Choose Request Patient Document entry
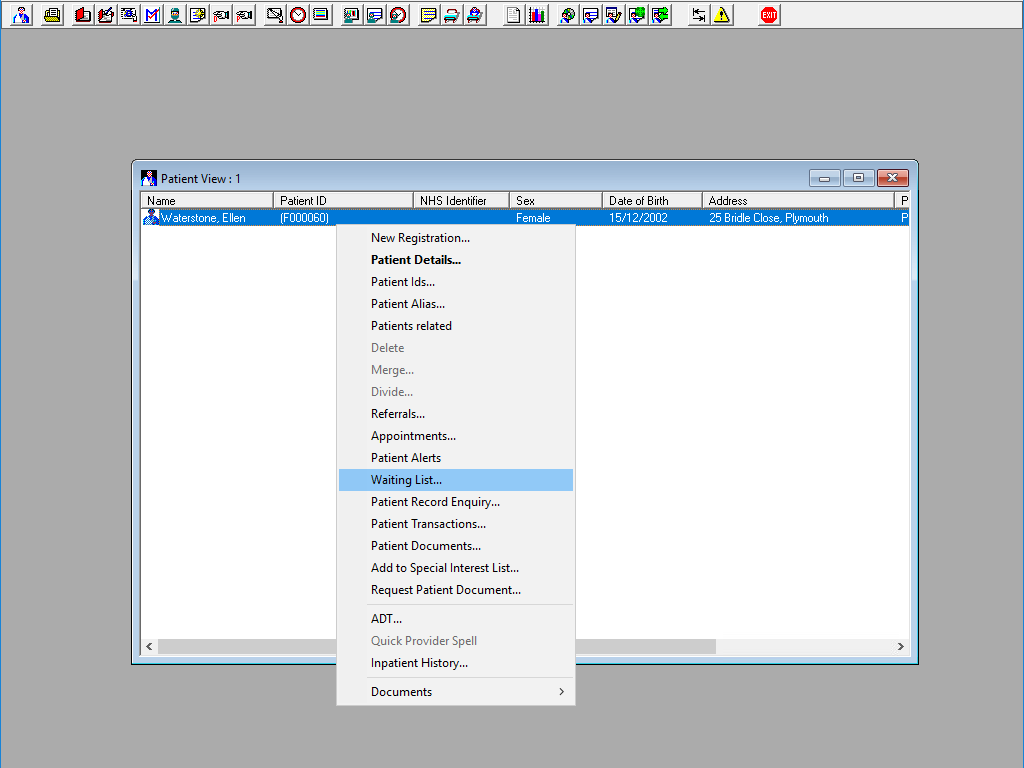1024x768 pixels. 456,590
